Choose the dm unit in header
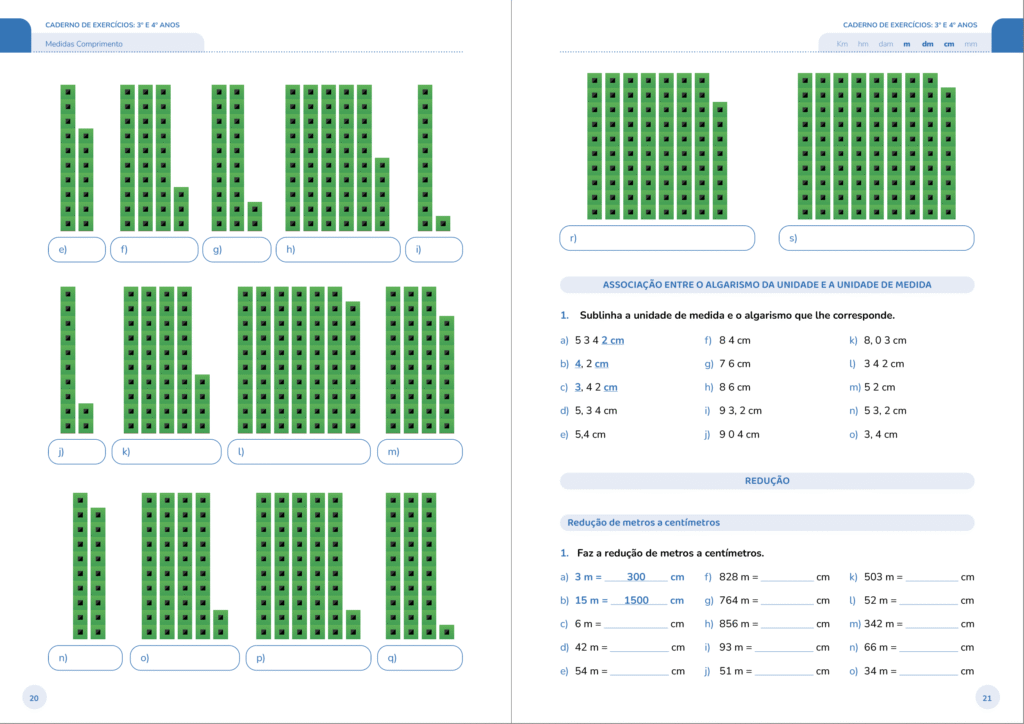This screenshot has width=1024, height=724. pyautogui.click(x=927, y=44)
